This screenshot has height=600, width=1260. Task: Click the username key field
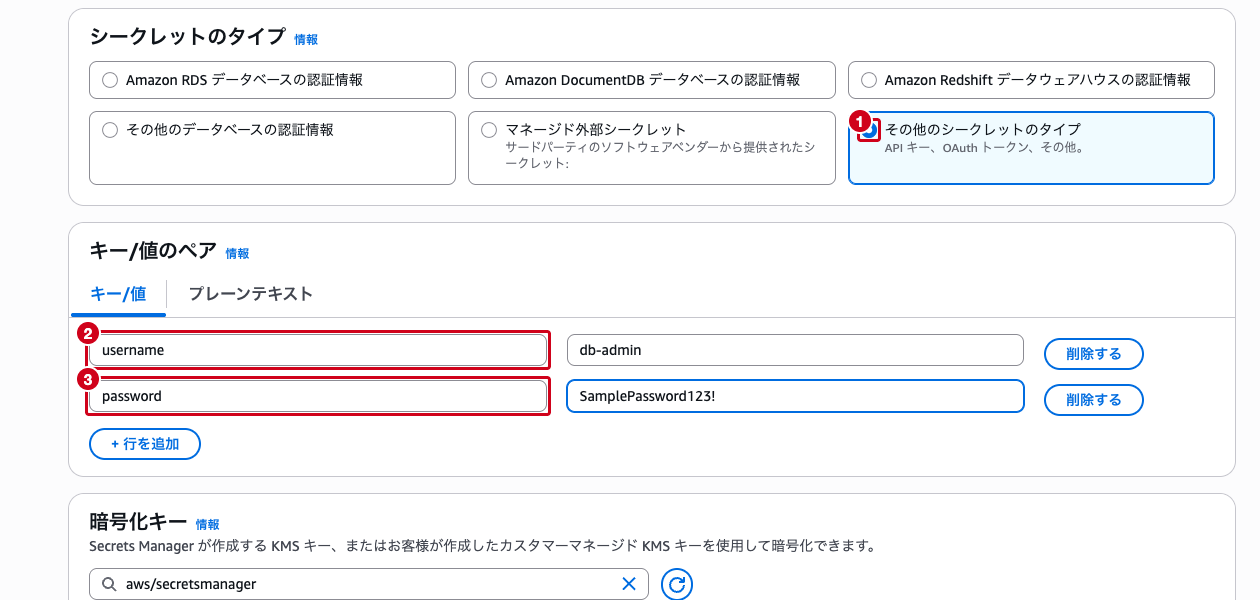click(318, 351)
